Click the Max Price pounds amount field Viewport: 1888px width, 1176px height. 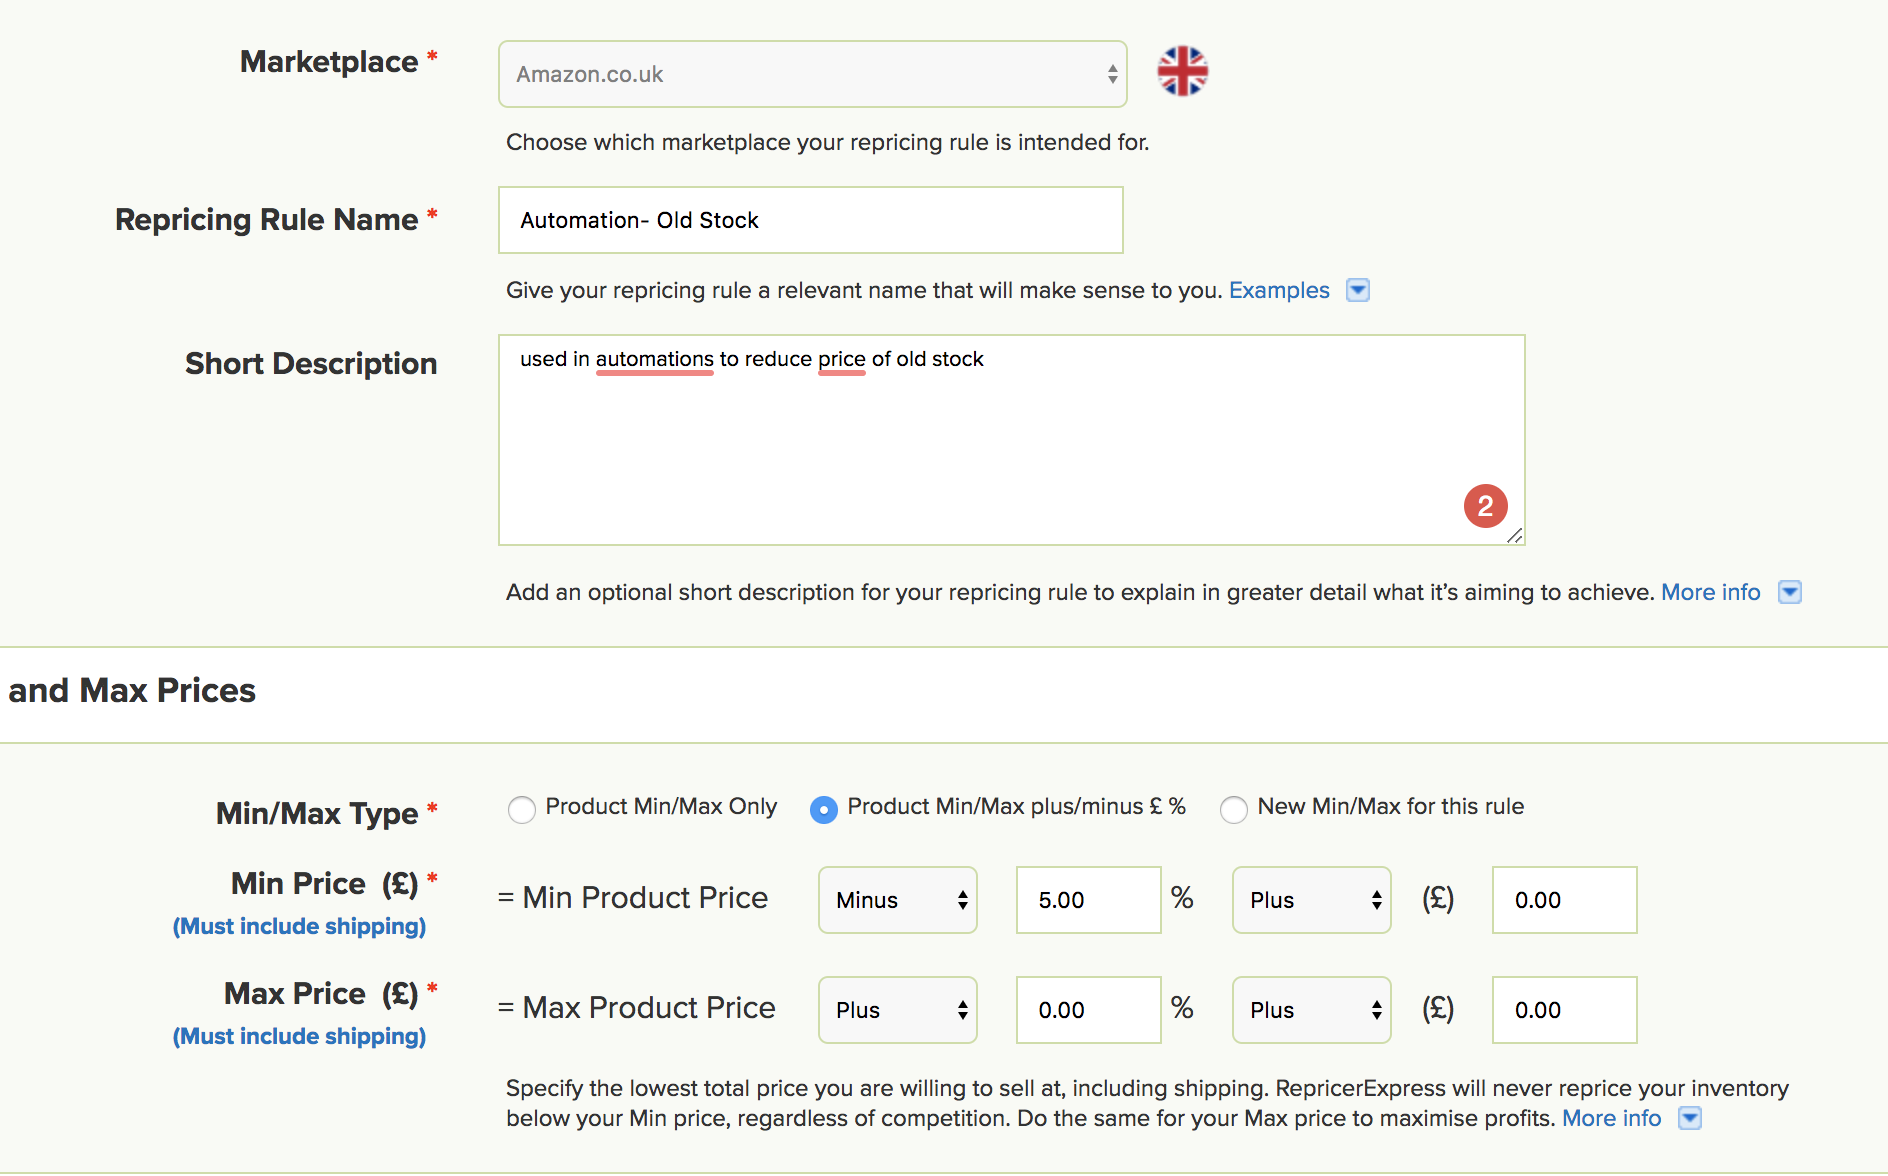coord(1564,1010)
